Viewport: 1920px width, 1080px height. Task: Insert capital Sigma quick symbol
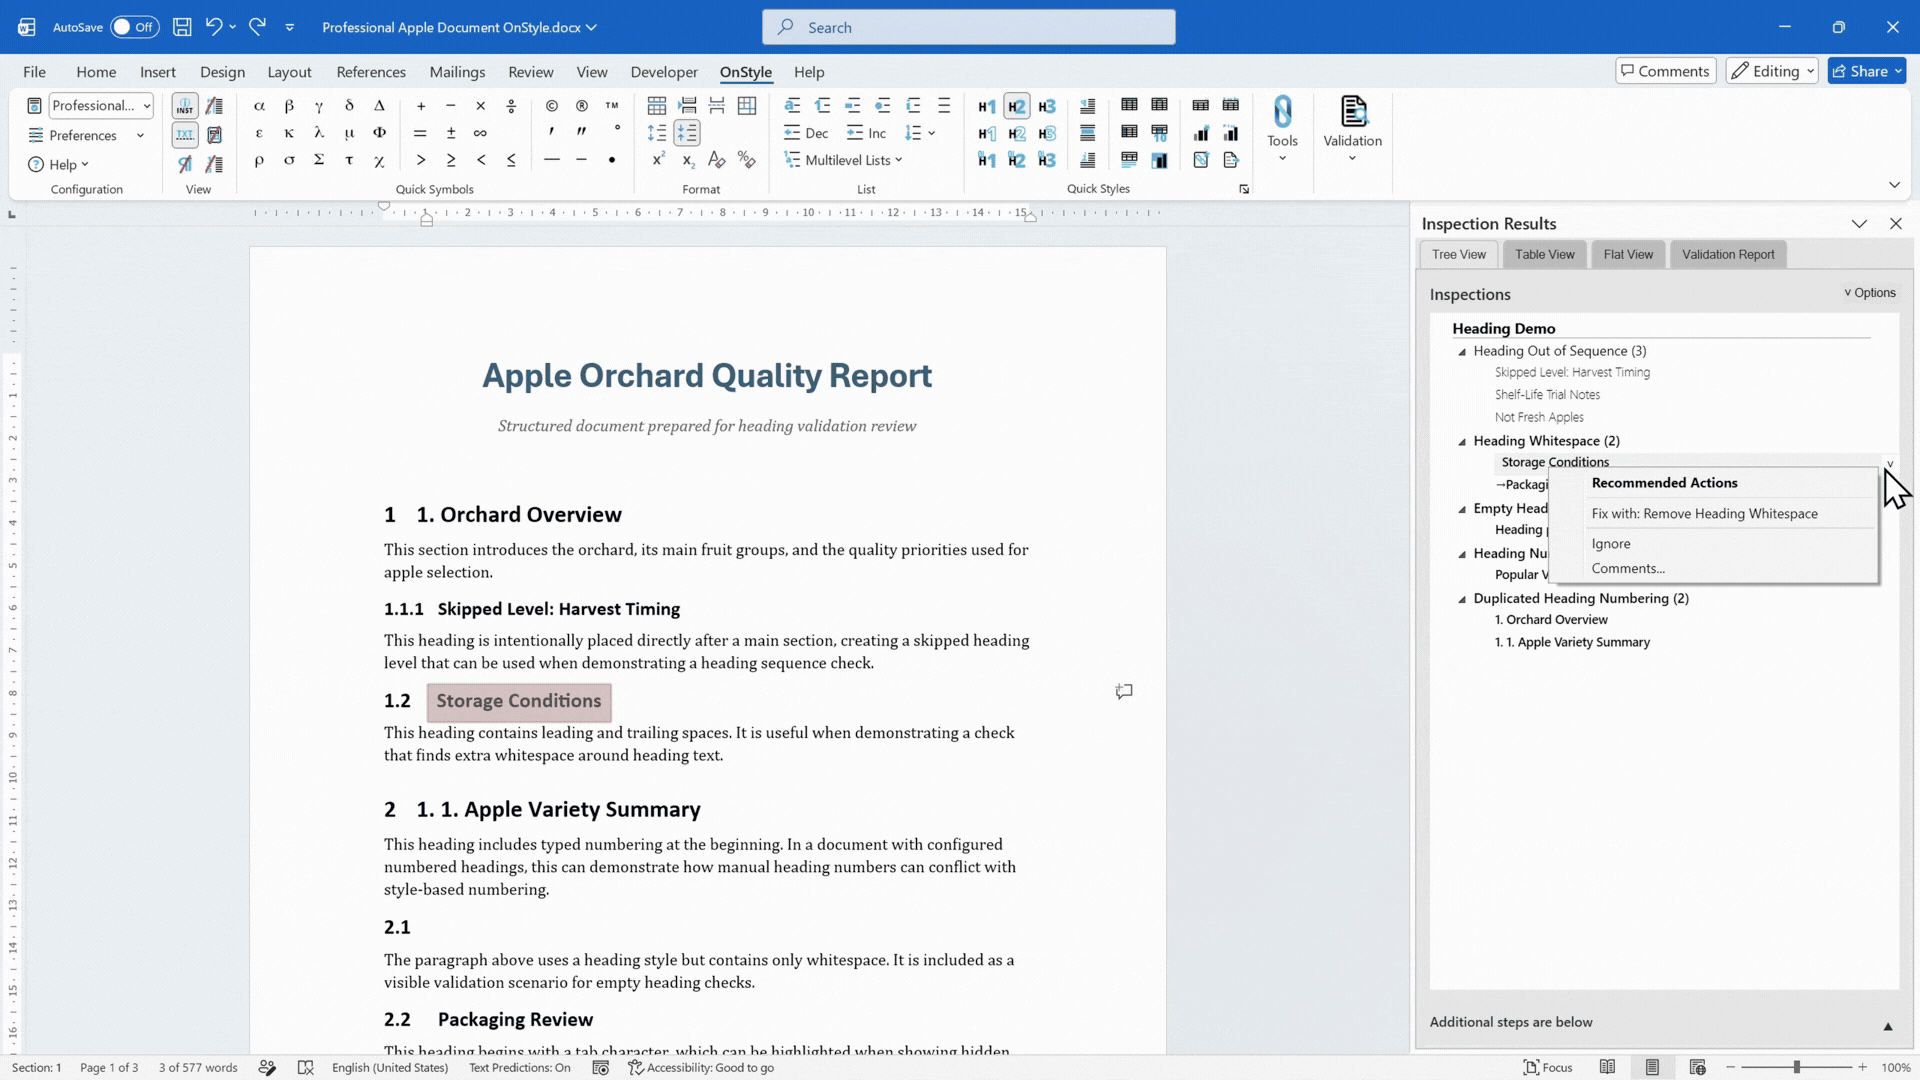pyautogui.click(x=319, y=160)
